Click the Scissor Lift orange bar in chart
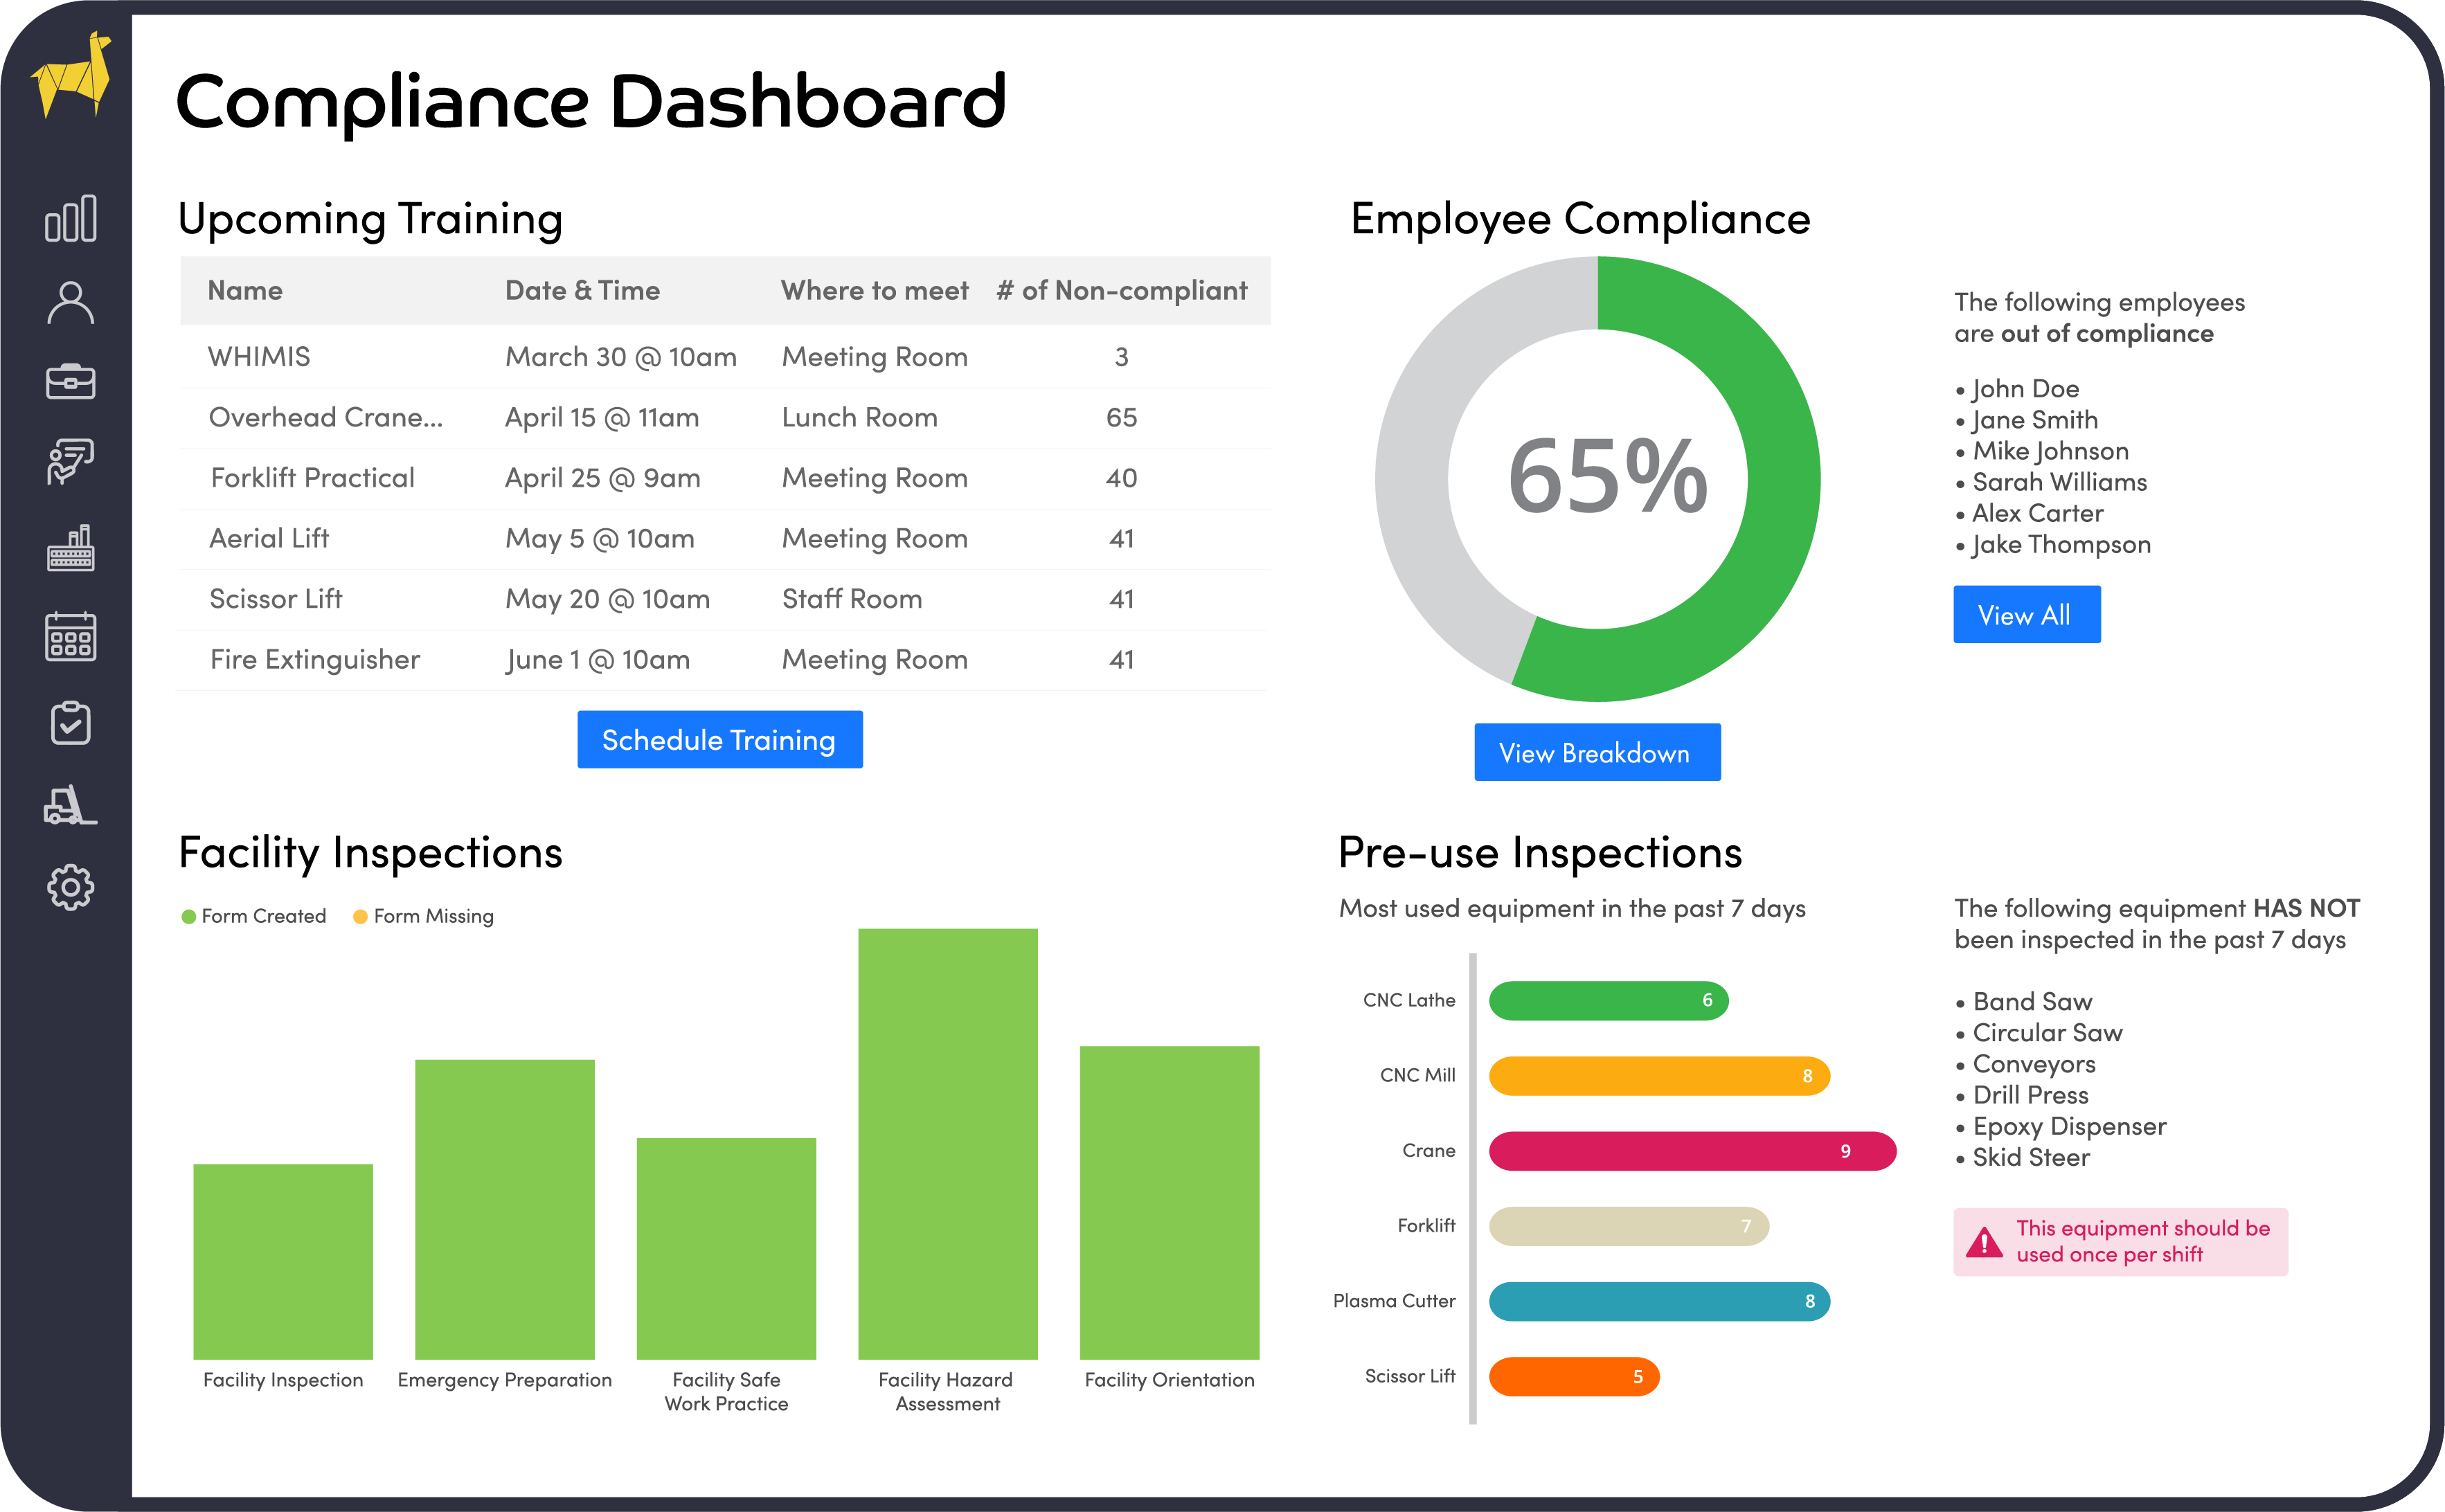 [x=1574, y=1377]
